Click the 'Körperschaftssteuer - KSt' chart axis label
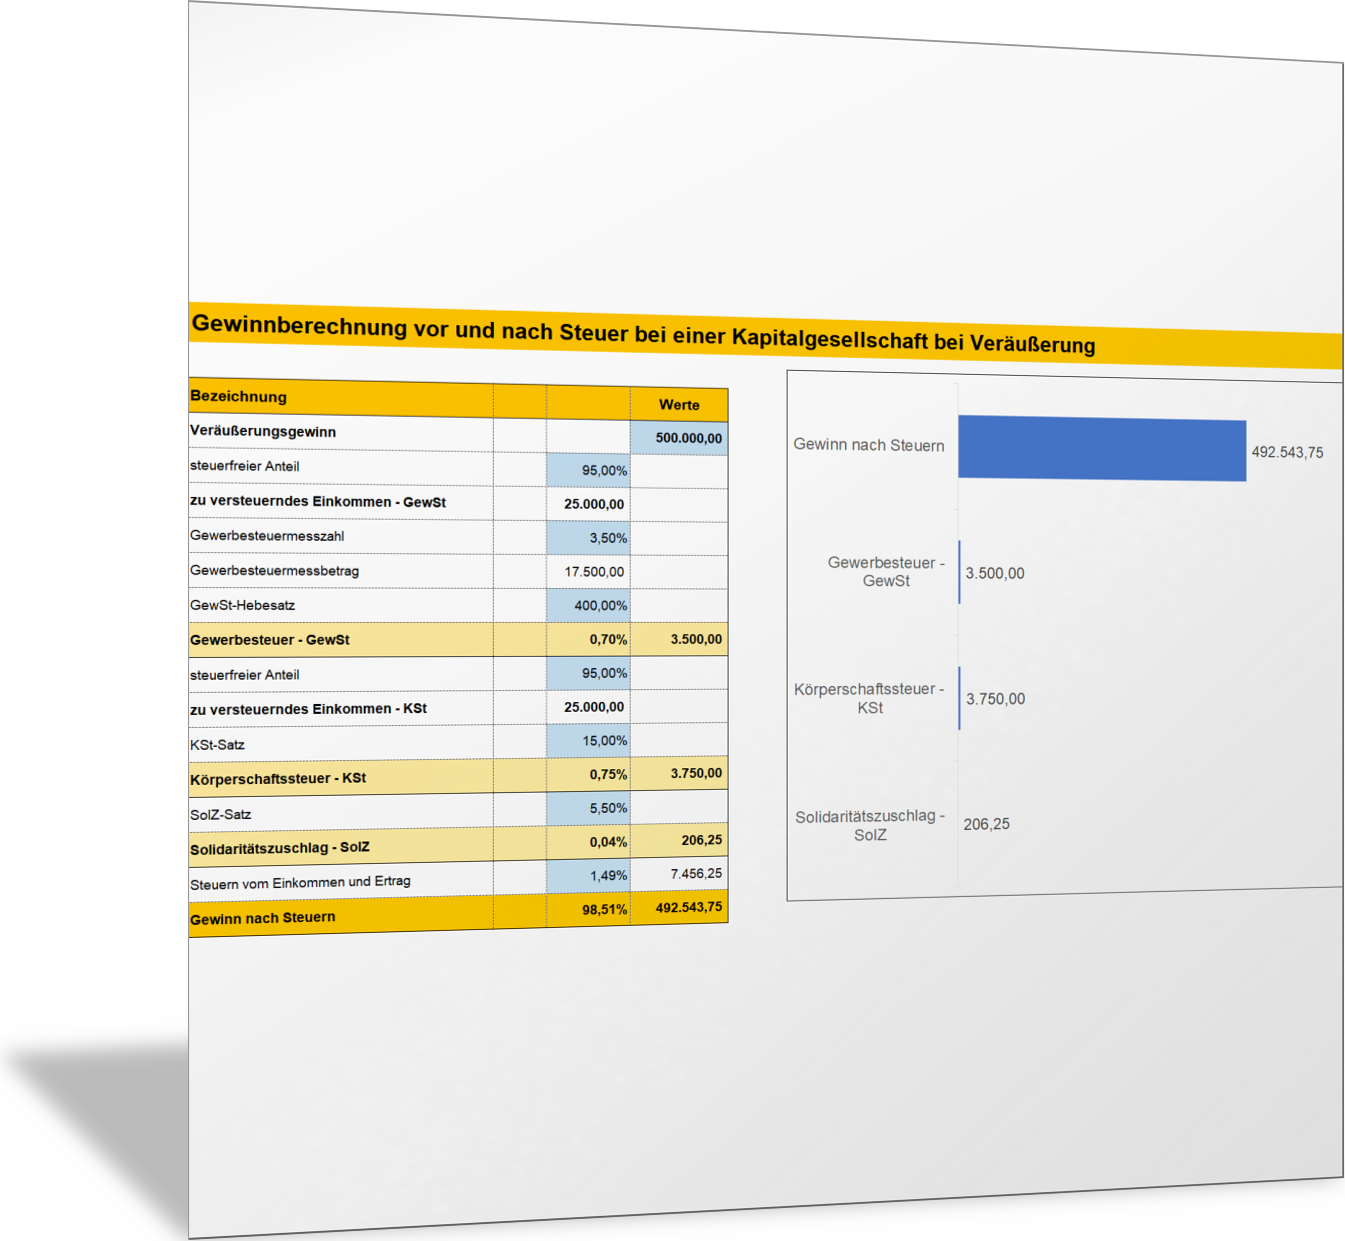This screenshot has width=1345, height=1241. click(x=869, y=698)
